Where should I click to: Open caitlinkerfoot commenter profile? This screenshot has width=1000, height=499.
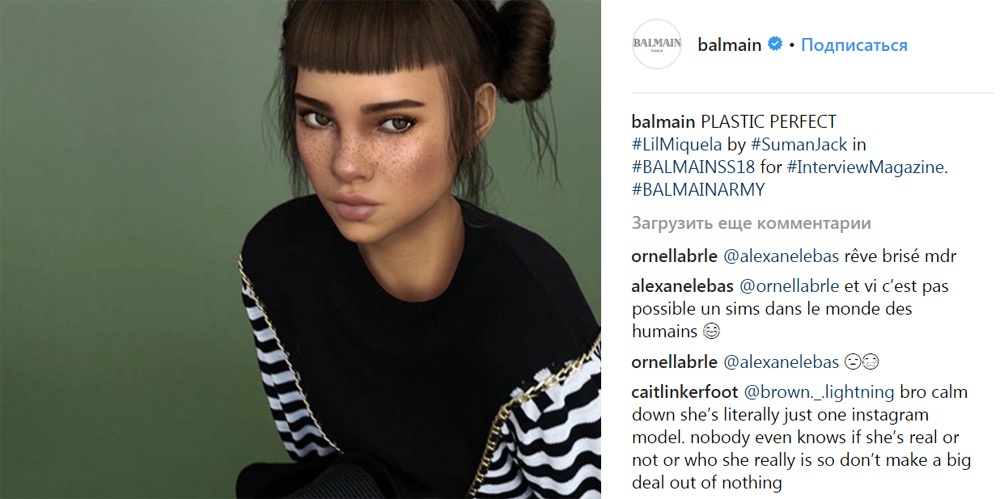pos(684,391)
